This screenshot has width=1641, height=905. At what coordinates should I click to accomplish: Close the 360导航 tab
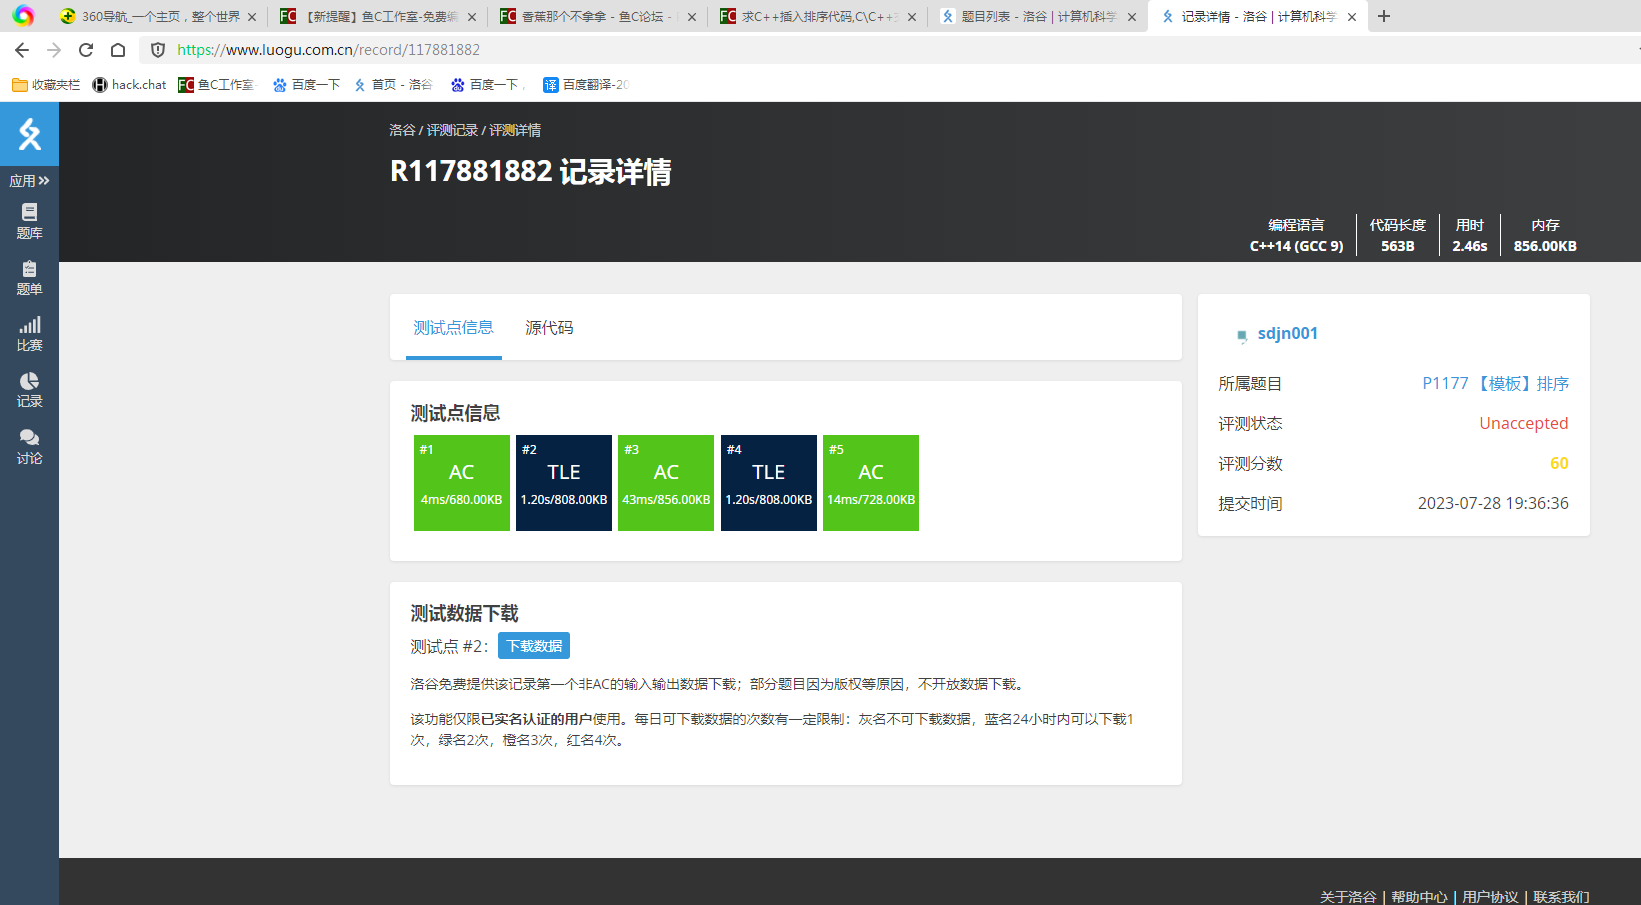(252, 17)
